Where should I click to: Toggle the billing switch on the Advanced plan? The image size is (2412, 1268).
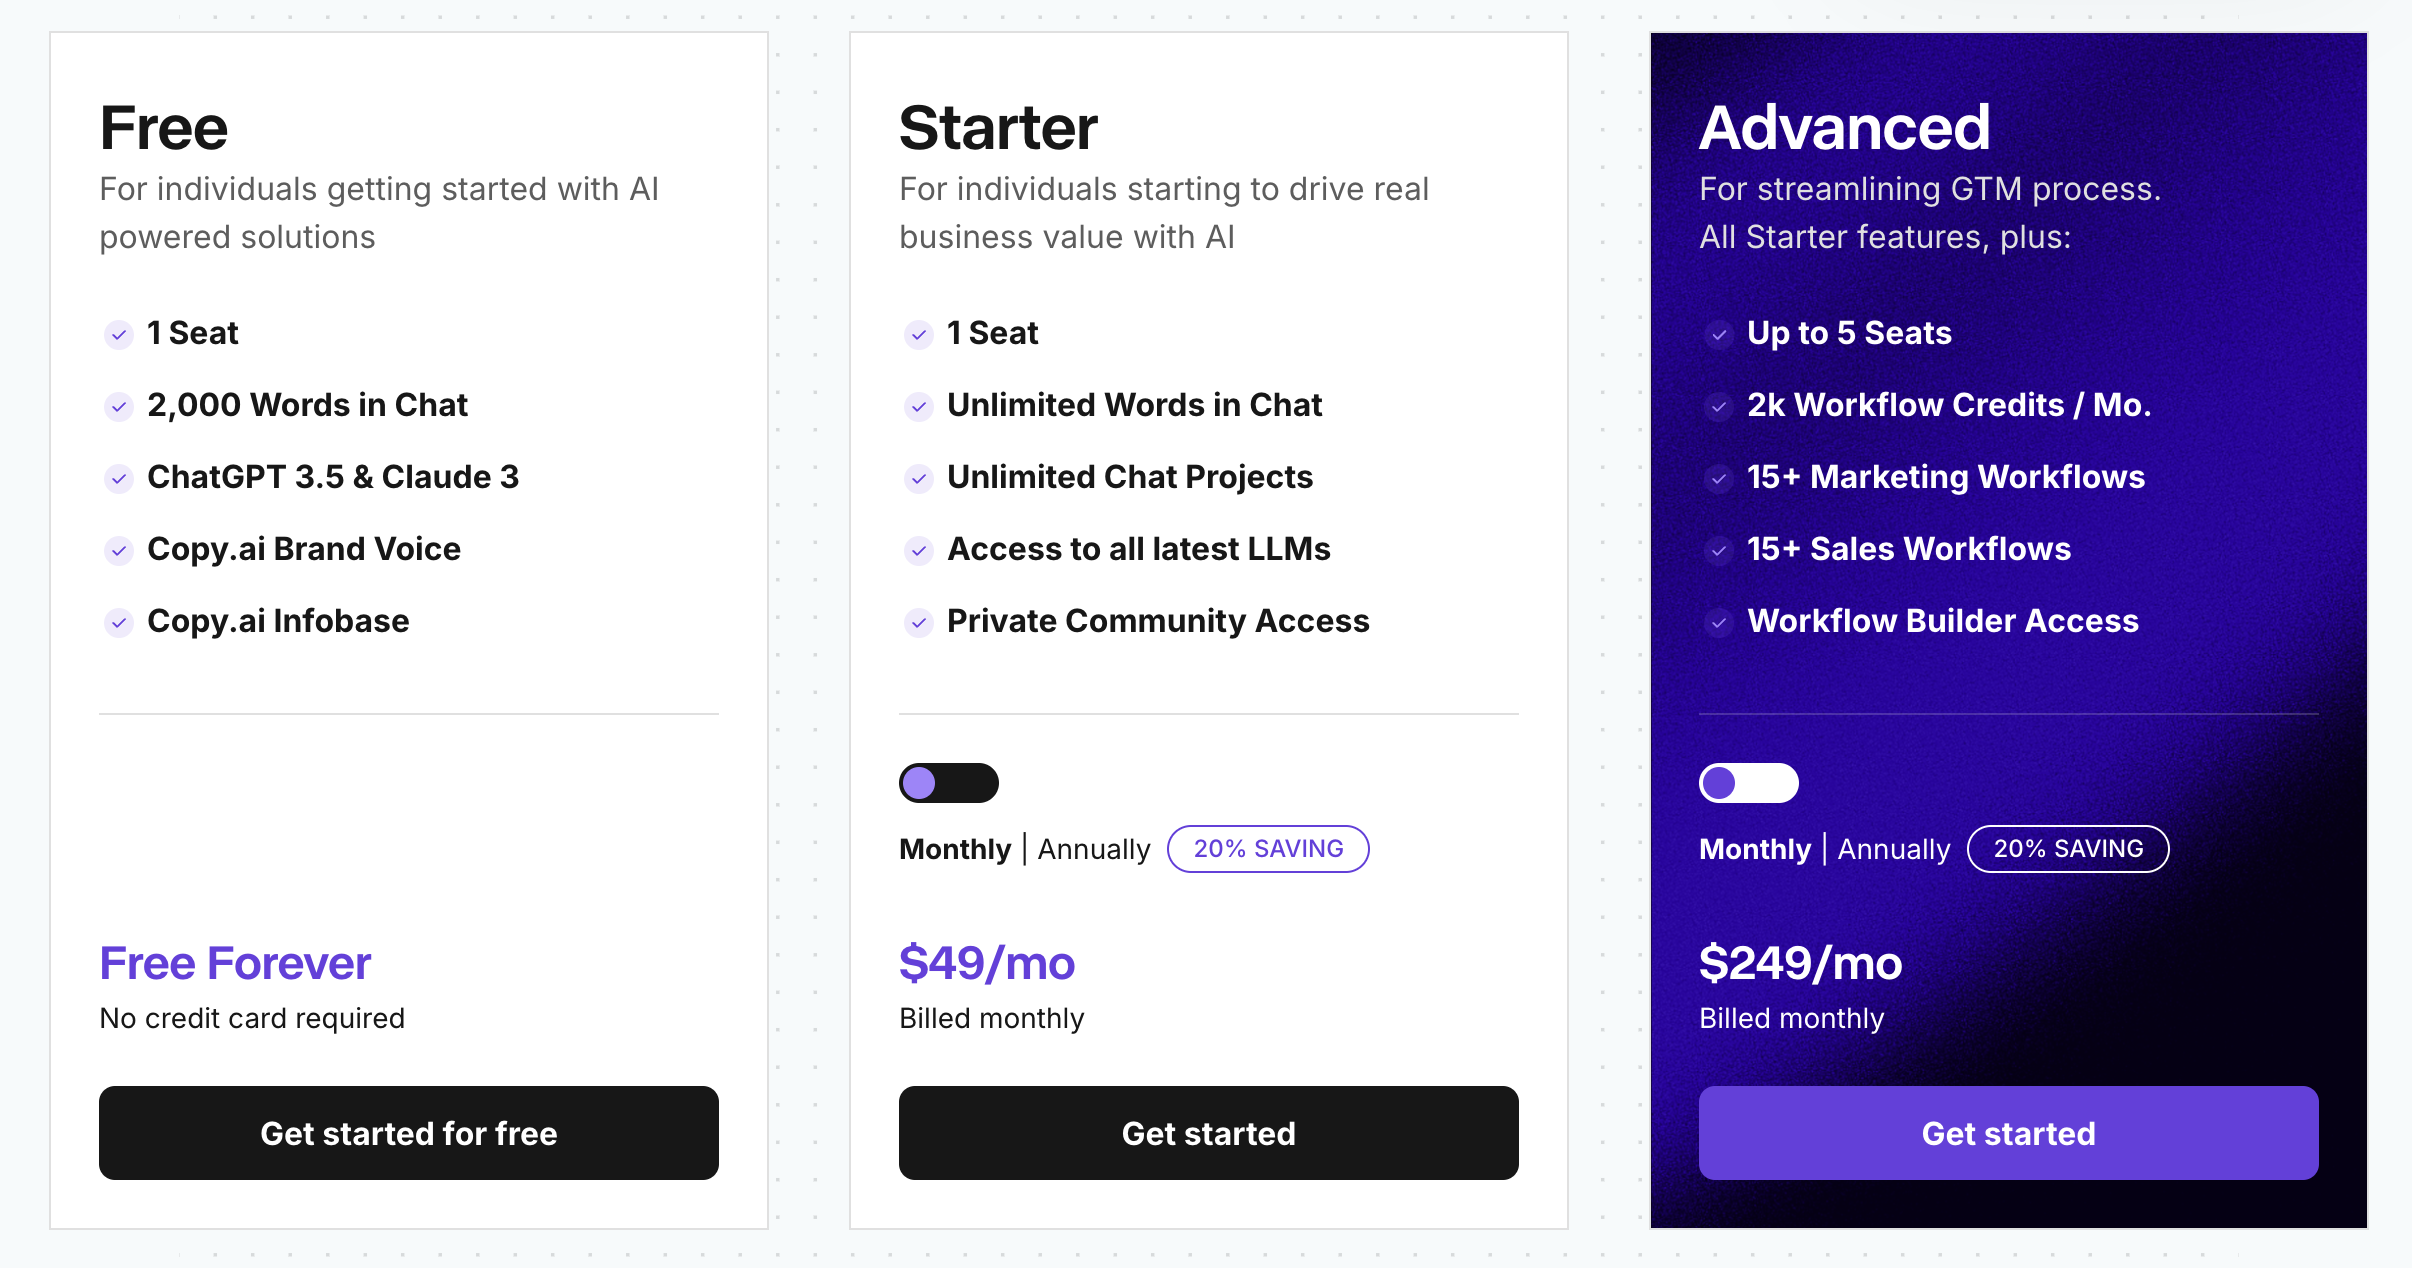(1748, 783)
